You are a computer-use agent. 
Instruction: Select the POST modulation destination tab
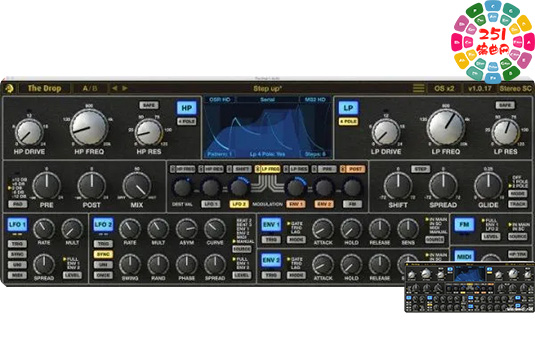tap(352, 169)
